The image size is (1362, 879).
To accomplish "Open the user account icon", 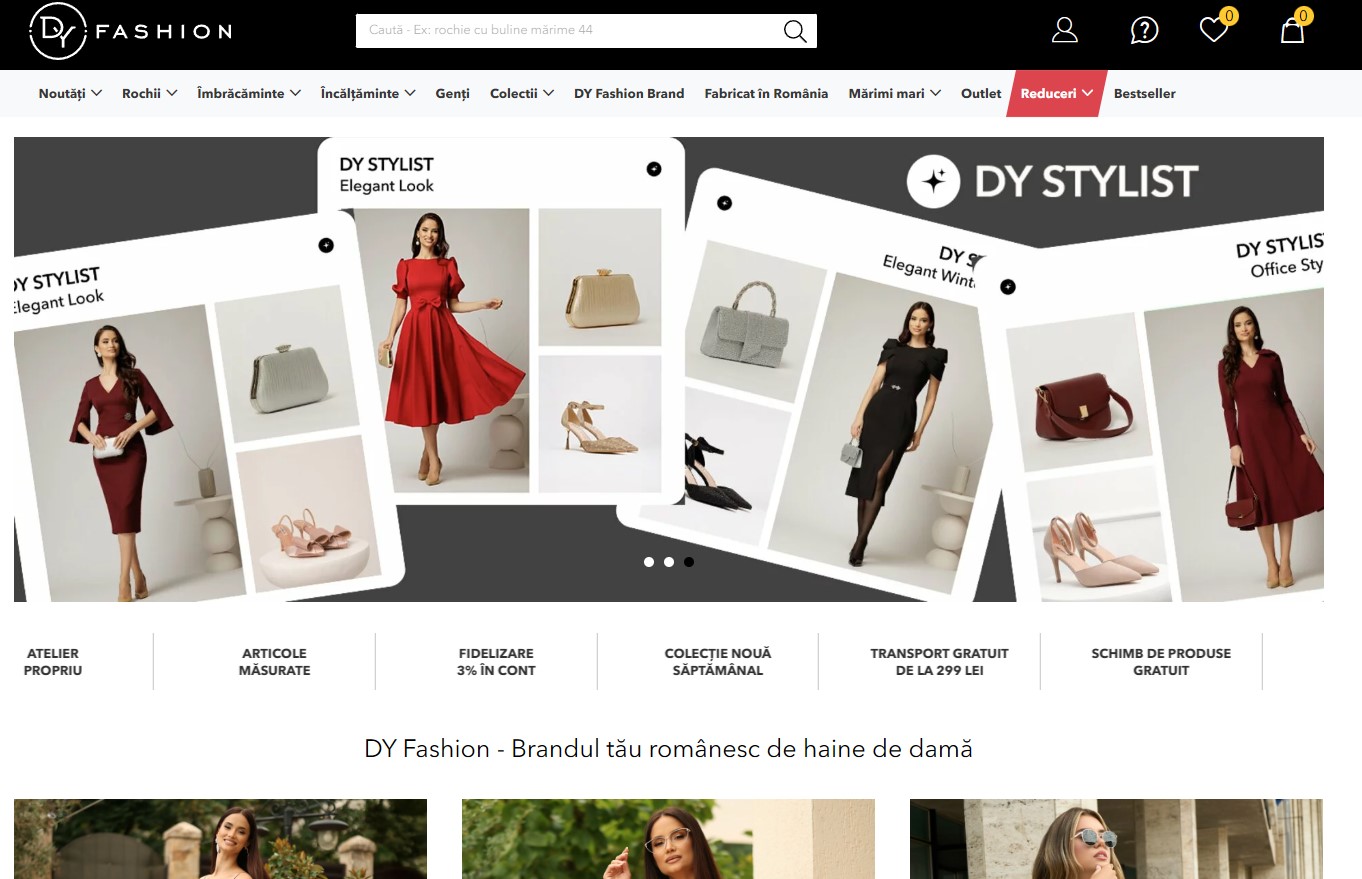I will tap(1065, 30).
